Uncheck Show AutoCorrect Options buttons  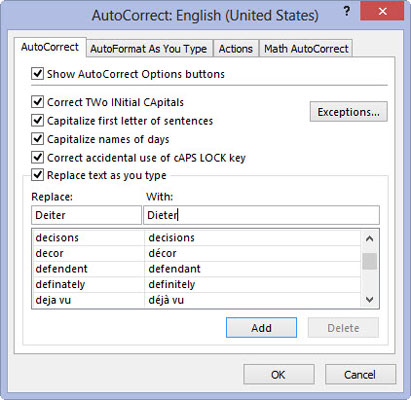click(x=37, y=73)
